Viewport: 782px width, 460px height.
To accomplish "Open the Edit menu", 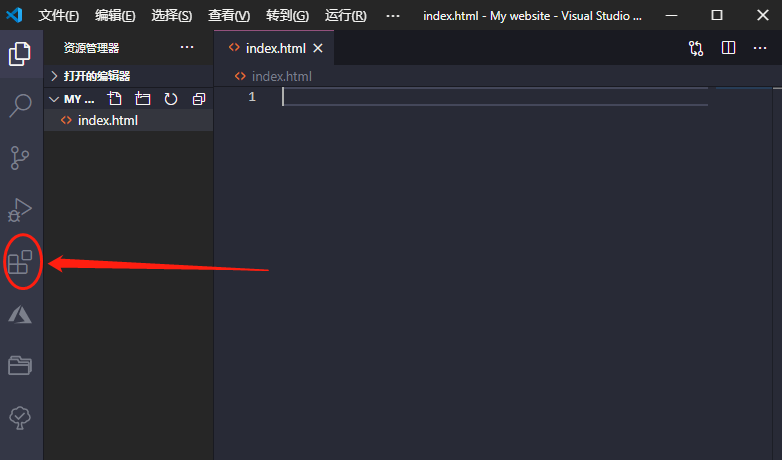I will coord(115,15).
